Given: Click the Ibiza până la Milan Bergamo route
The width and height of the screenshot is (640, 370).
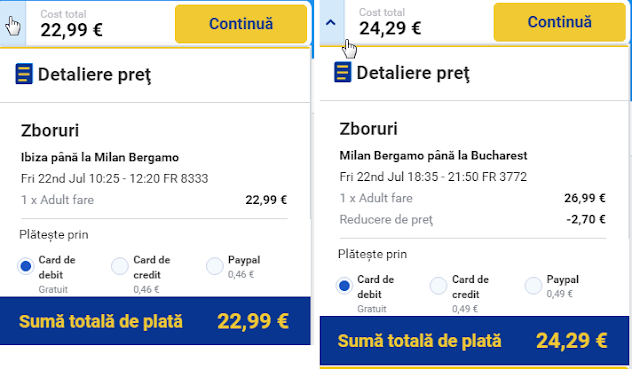Looking at the screenshot, I should pyautogui.click(x=100, y=157).
